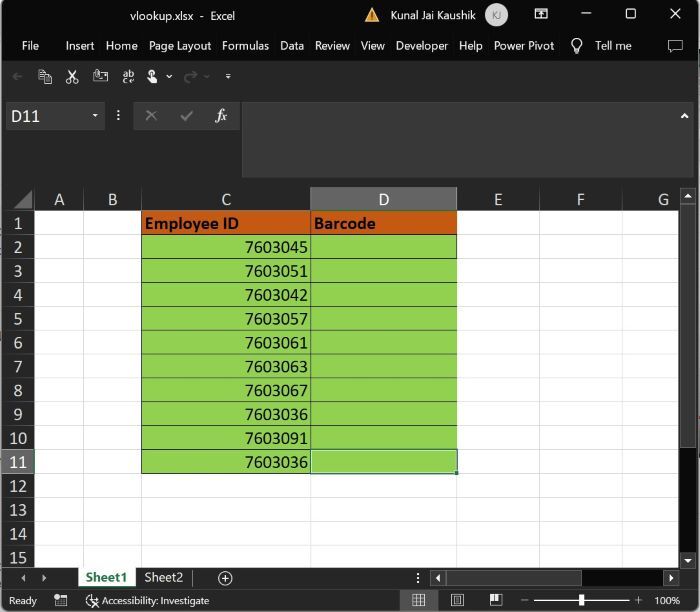700x612 pixels.
Task: Switch to the Sheet2 tab
Action: pos(163,578)
